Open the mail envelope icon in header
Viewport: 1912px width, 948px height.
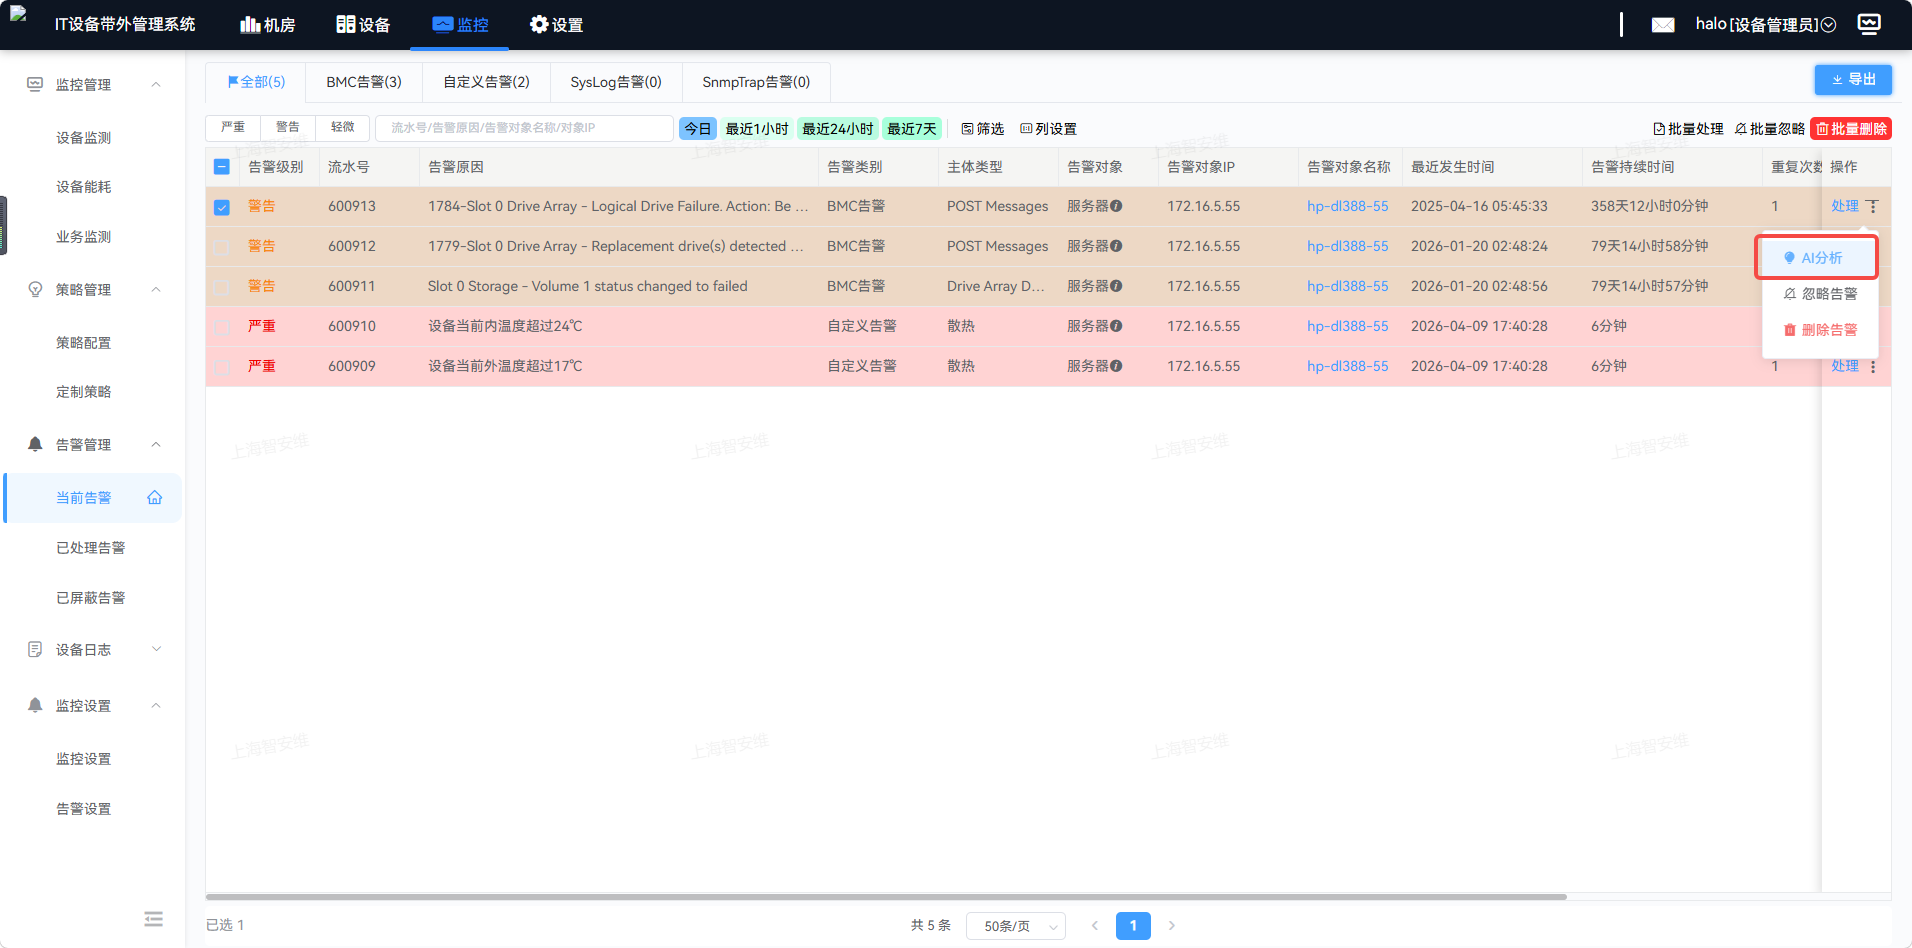pos(1663,25)
